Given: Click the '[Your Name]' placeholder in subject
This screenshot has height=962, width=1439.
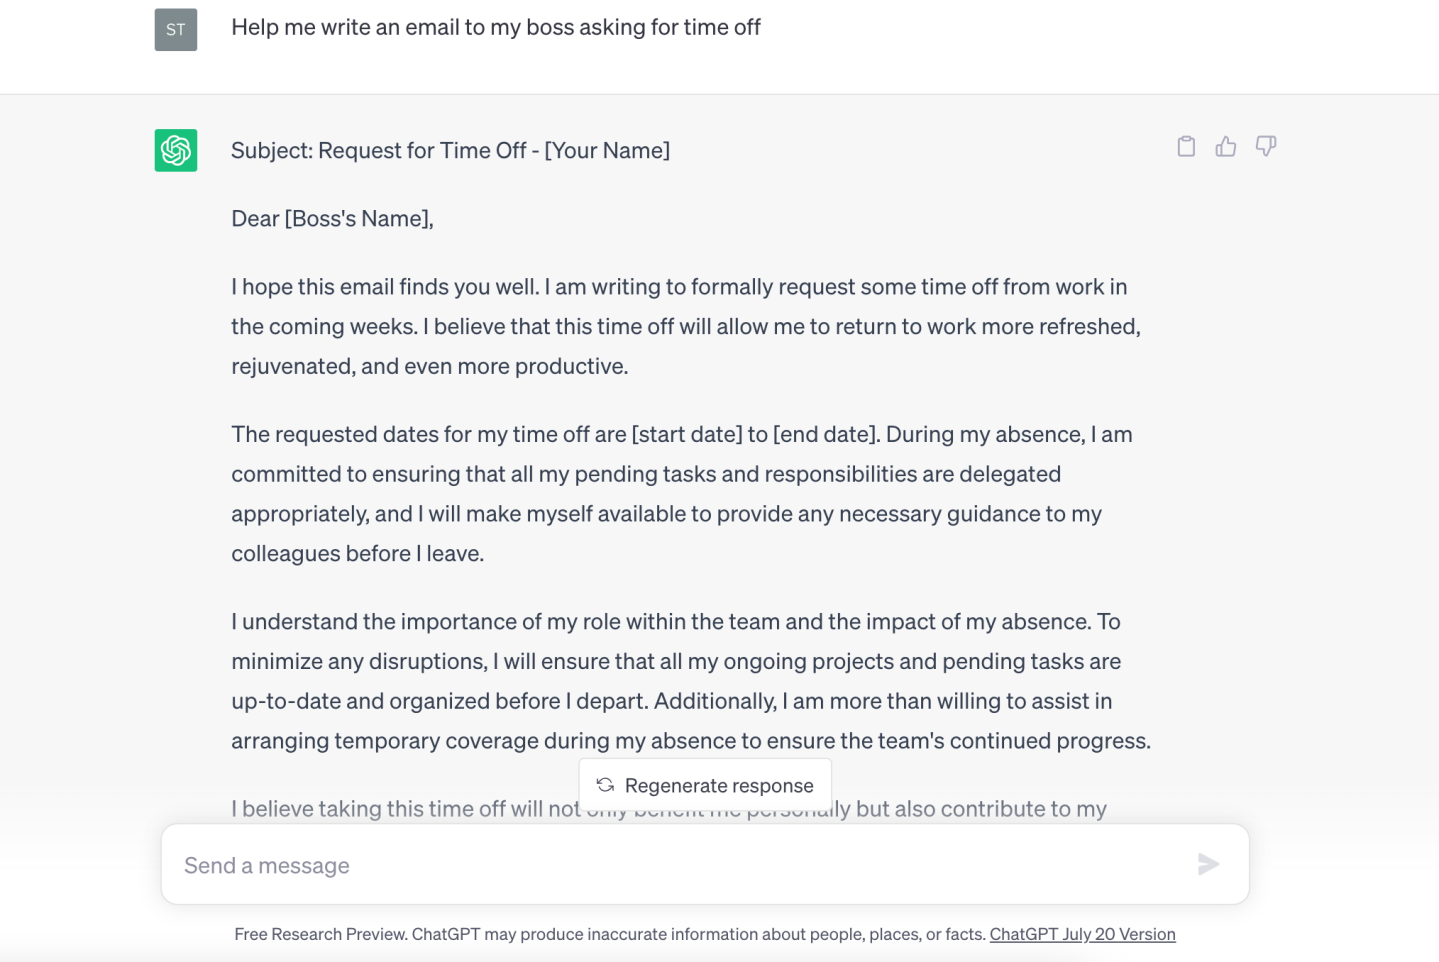Looking at the screenshot, I should 607,151.
